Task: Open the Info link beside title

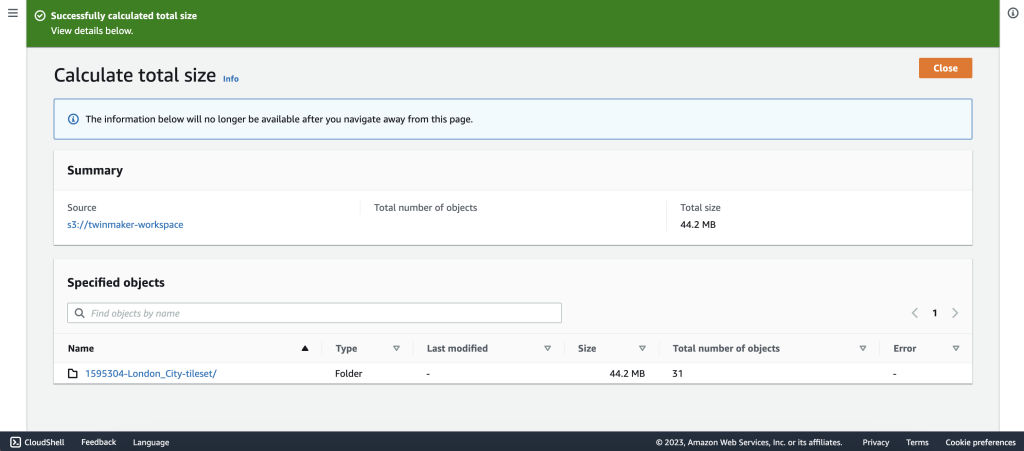Action: [231, 79]
